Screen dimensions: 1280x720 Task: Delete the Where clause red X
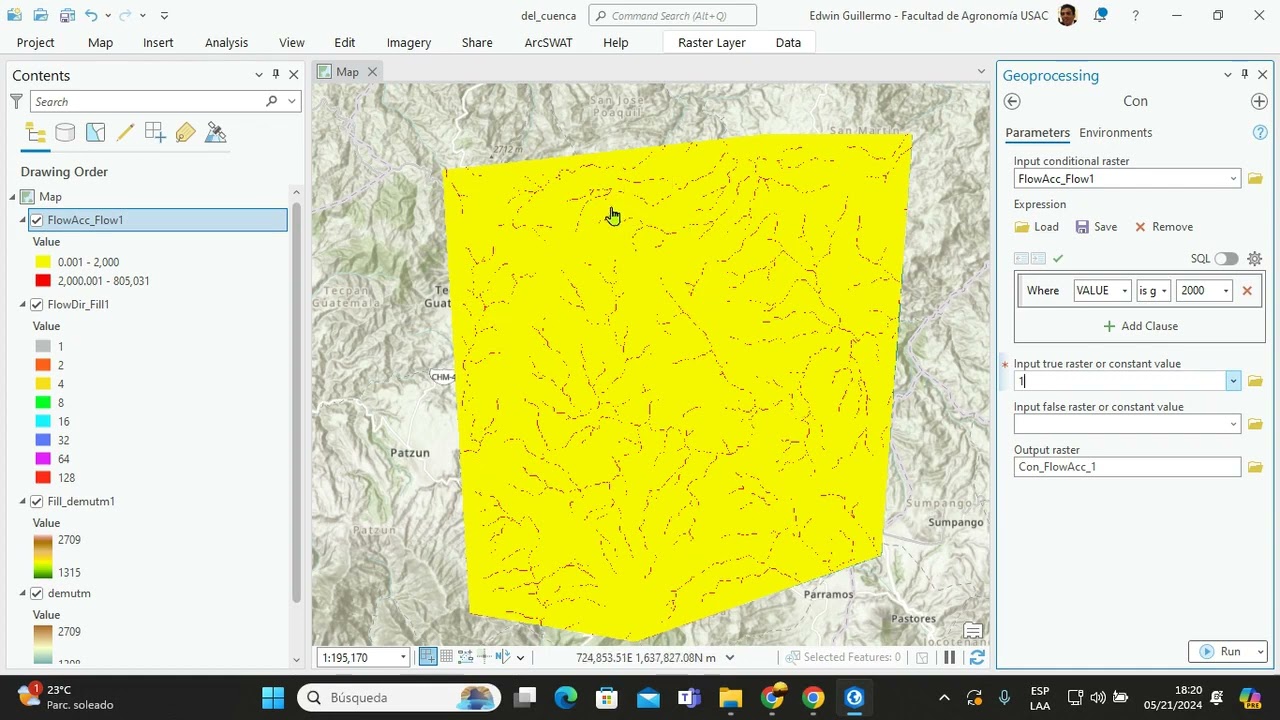pos(1247,290)
